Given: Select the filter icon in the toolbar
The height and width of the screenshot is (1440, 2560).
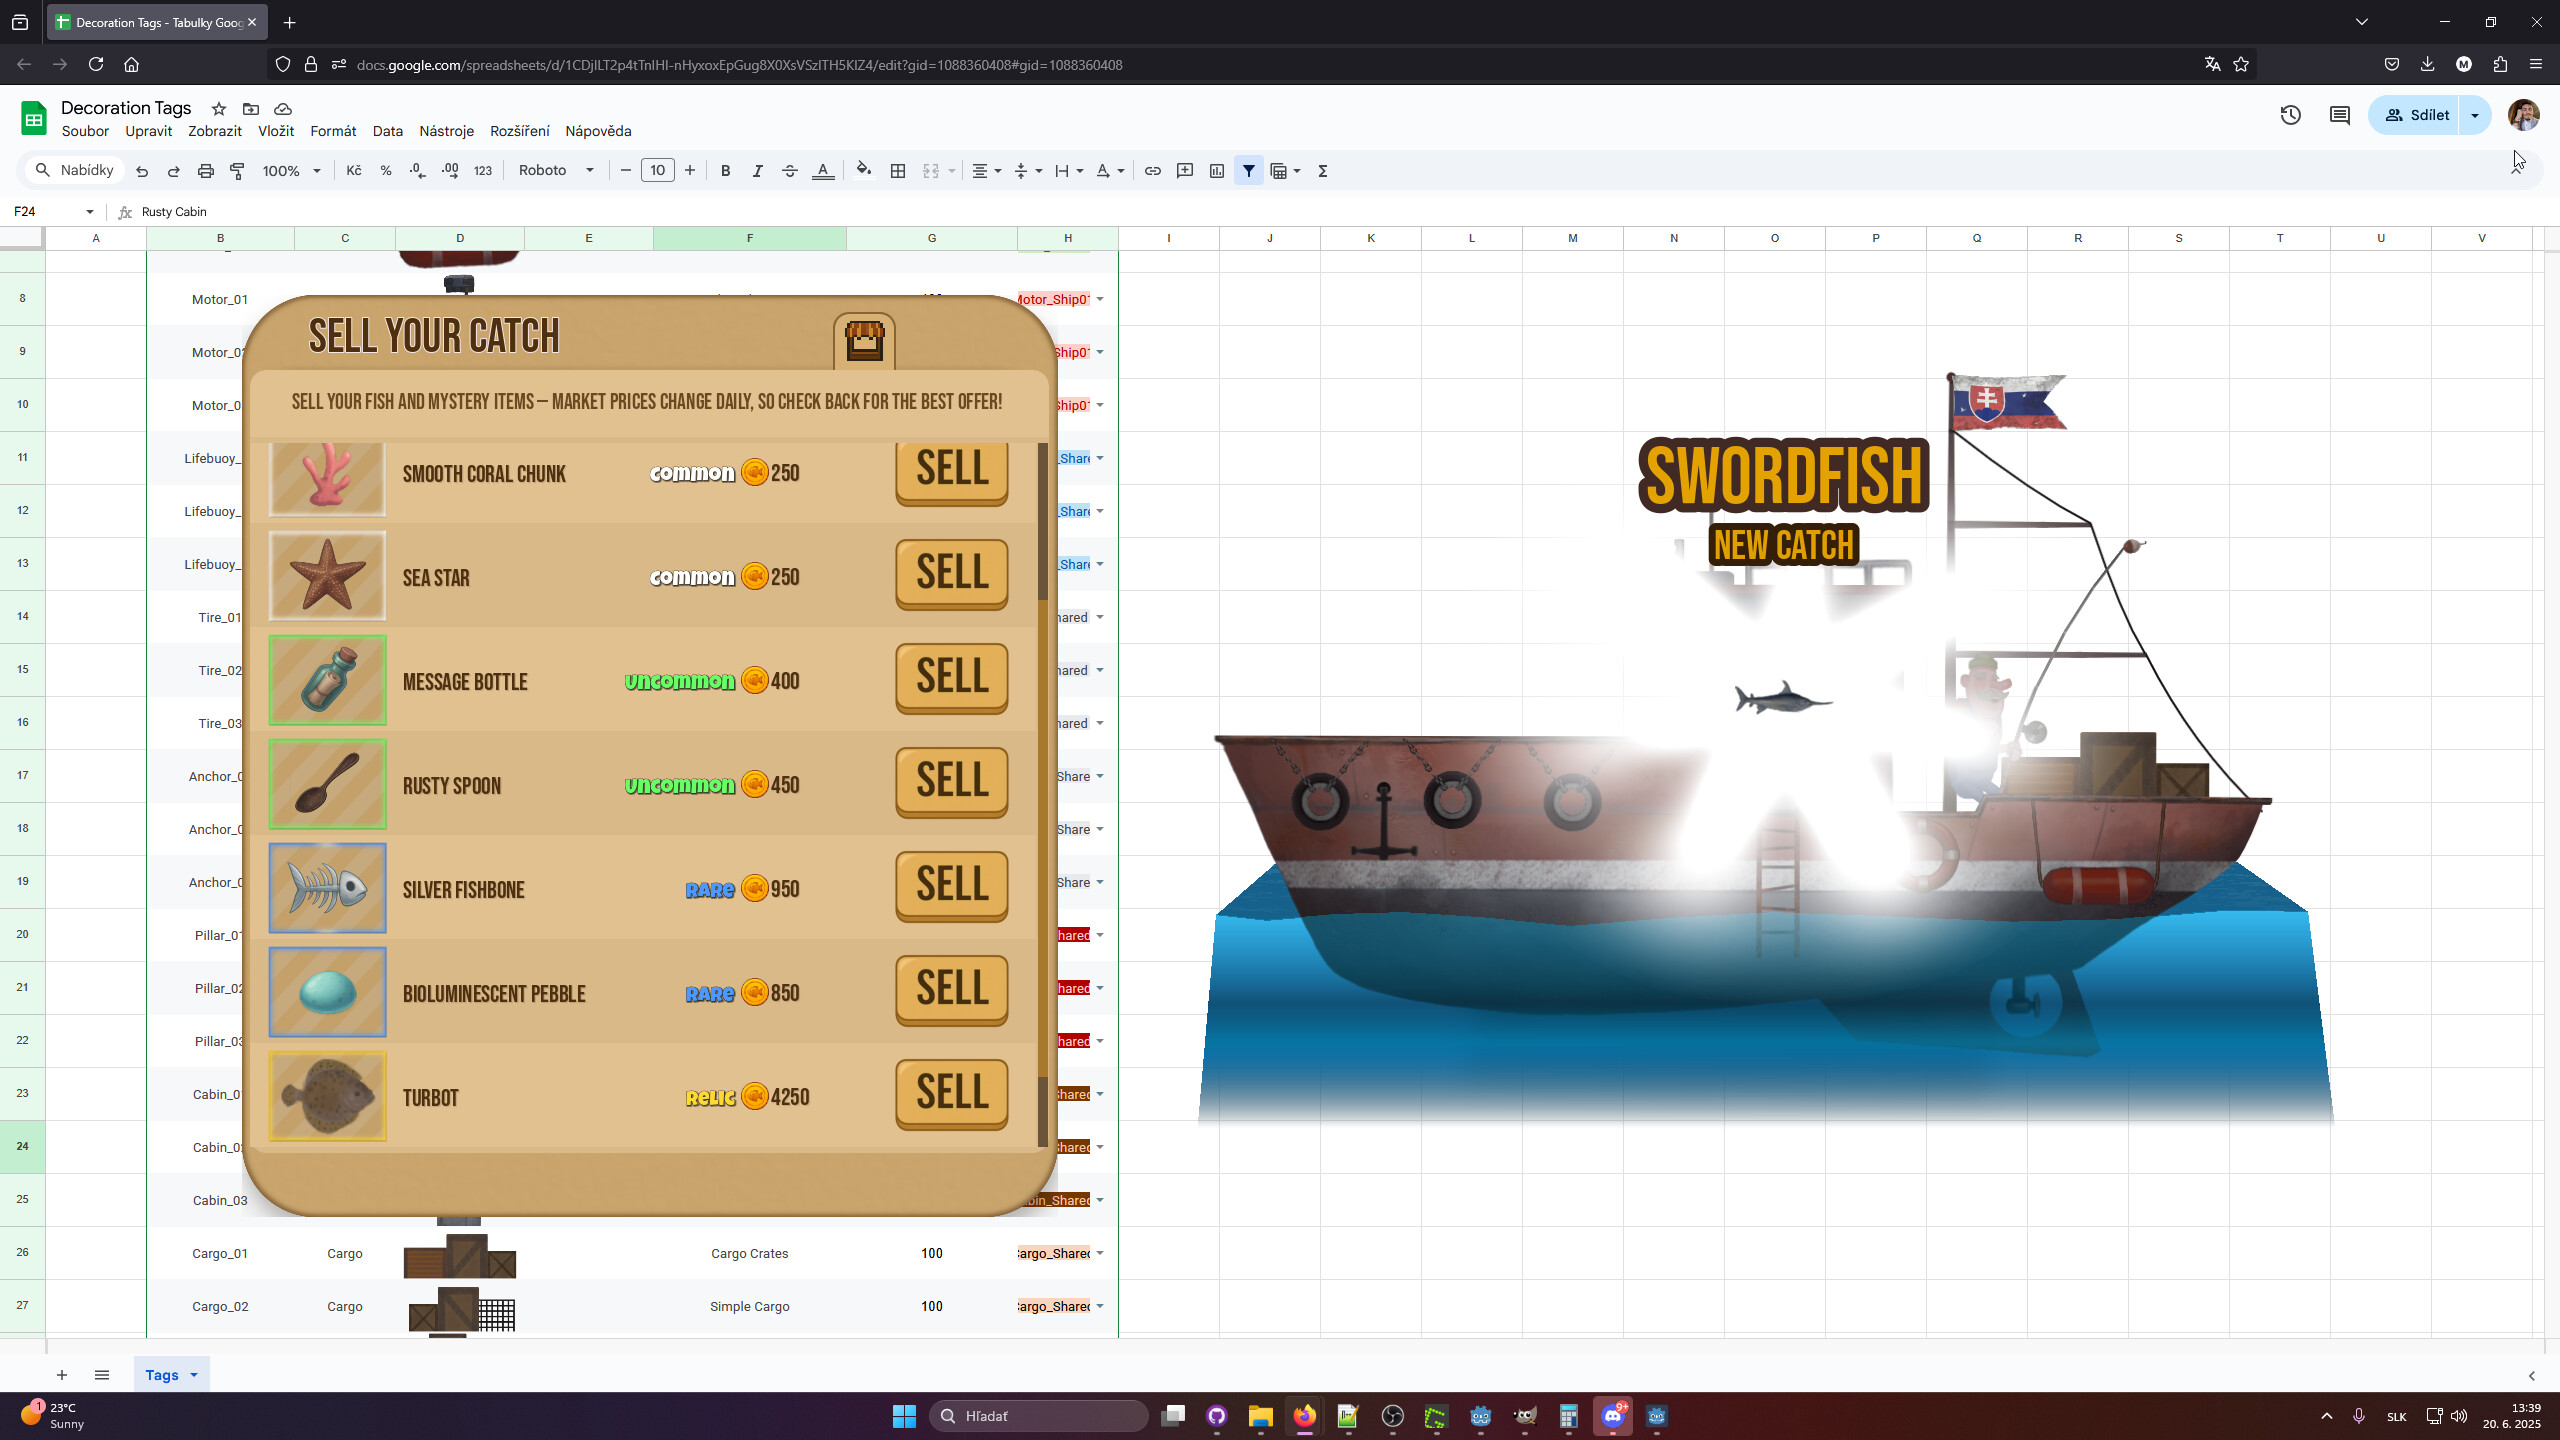Looking at the screenshot, I should [1248, 170].
